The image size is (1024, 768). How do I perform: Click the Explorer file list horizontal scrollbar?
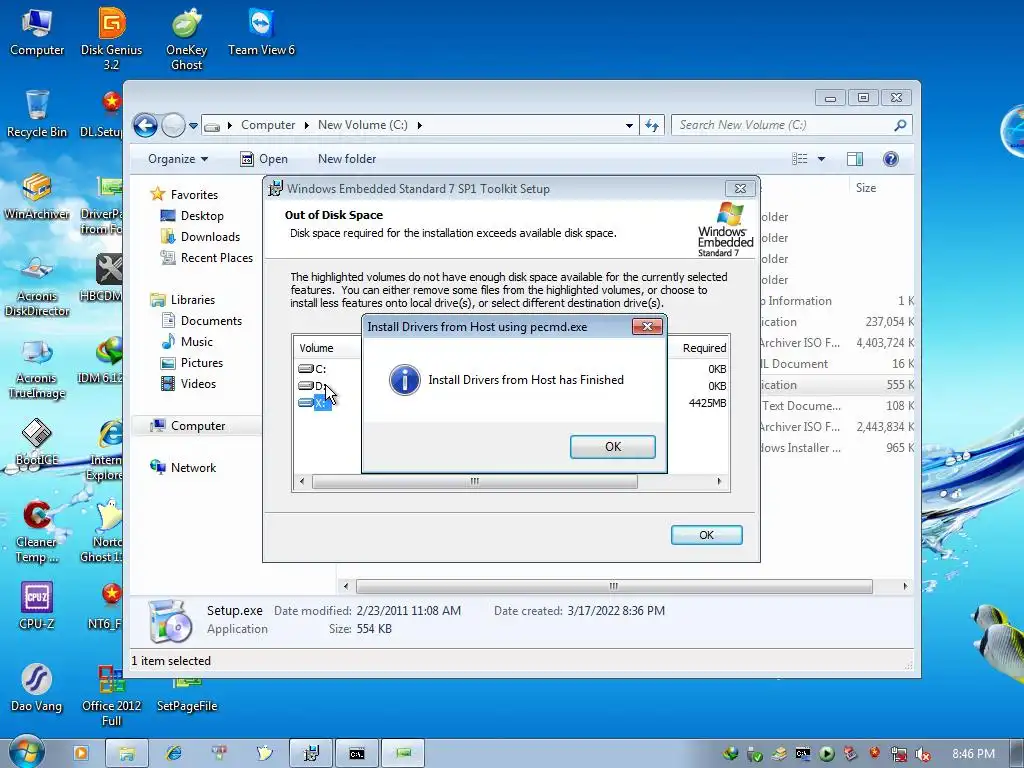coord(614,586)
